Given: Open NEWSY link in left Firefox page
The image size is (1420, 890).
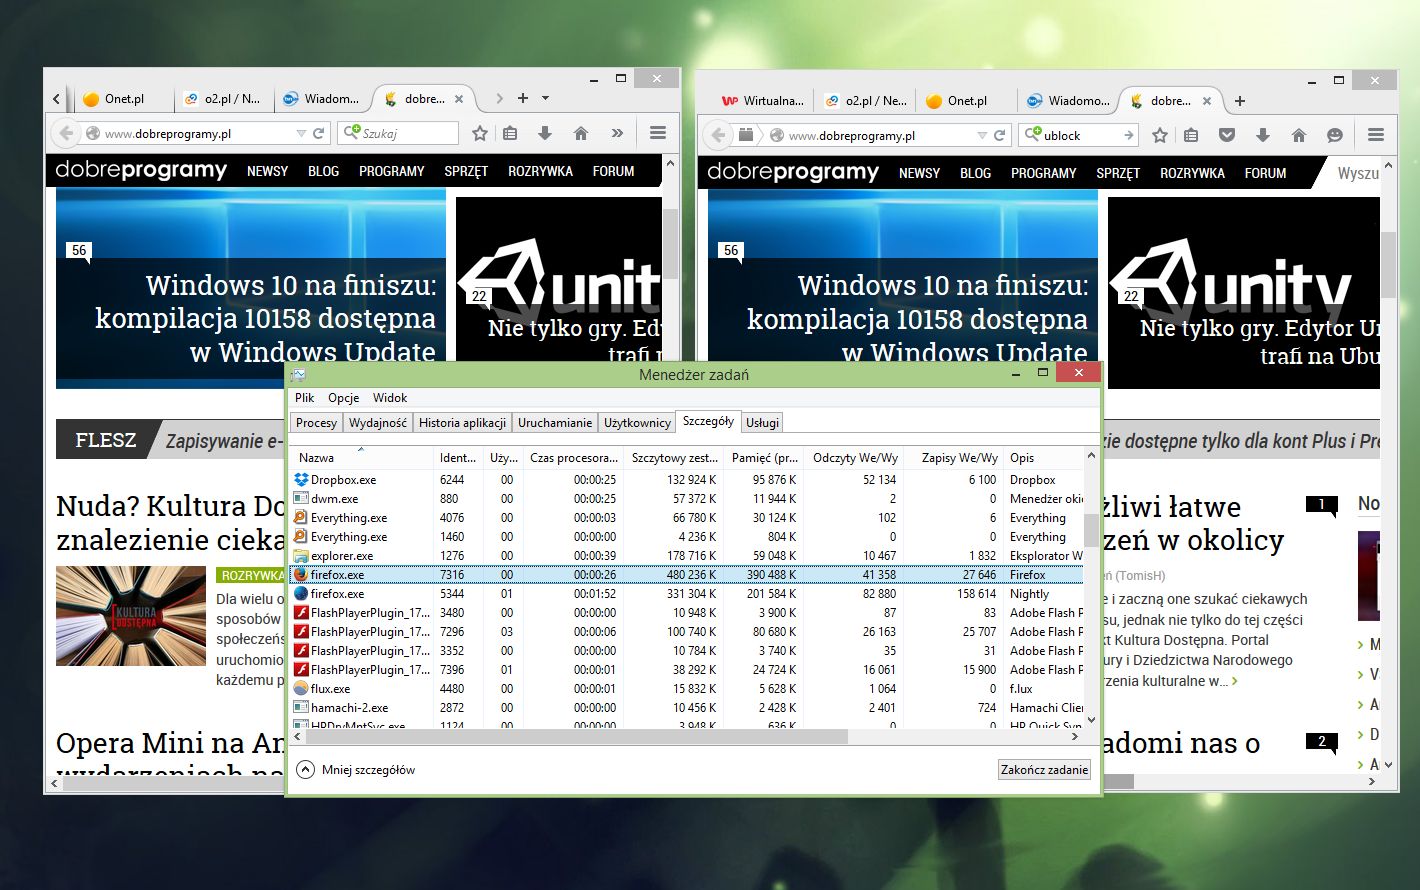Looking at the screenshot, I should [x=267, y=171].
